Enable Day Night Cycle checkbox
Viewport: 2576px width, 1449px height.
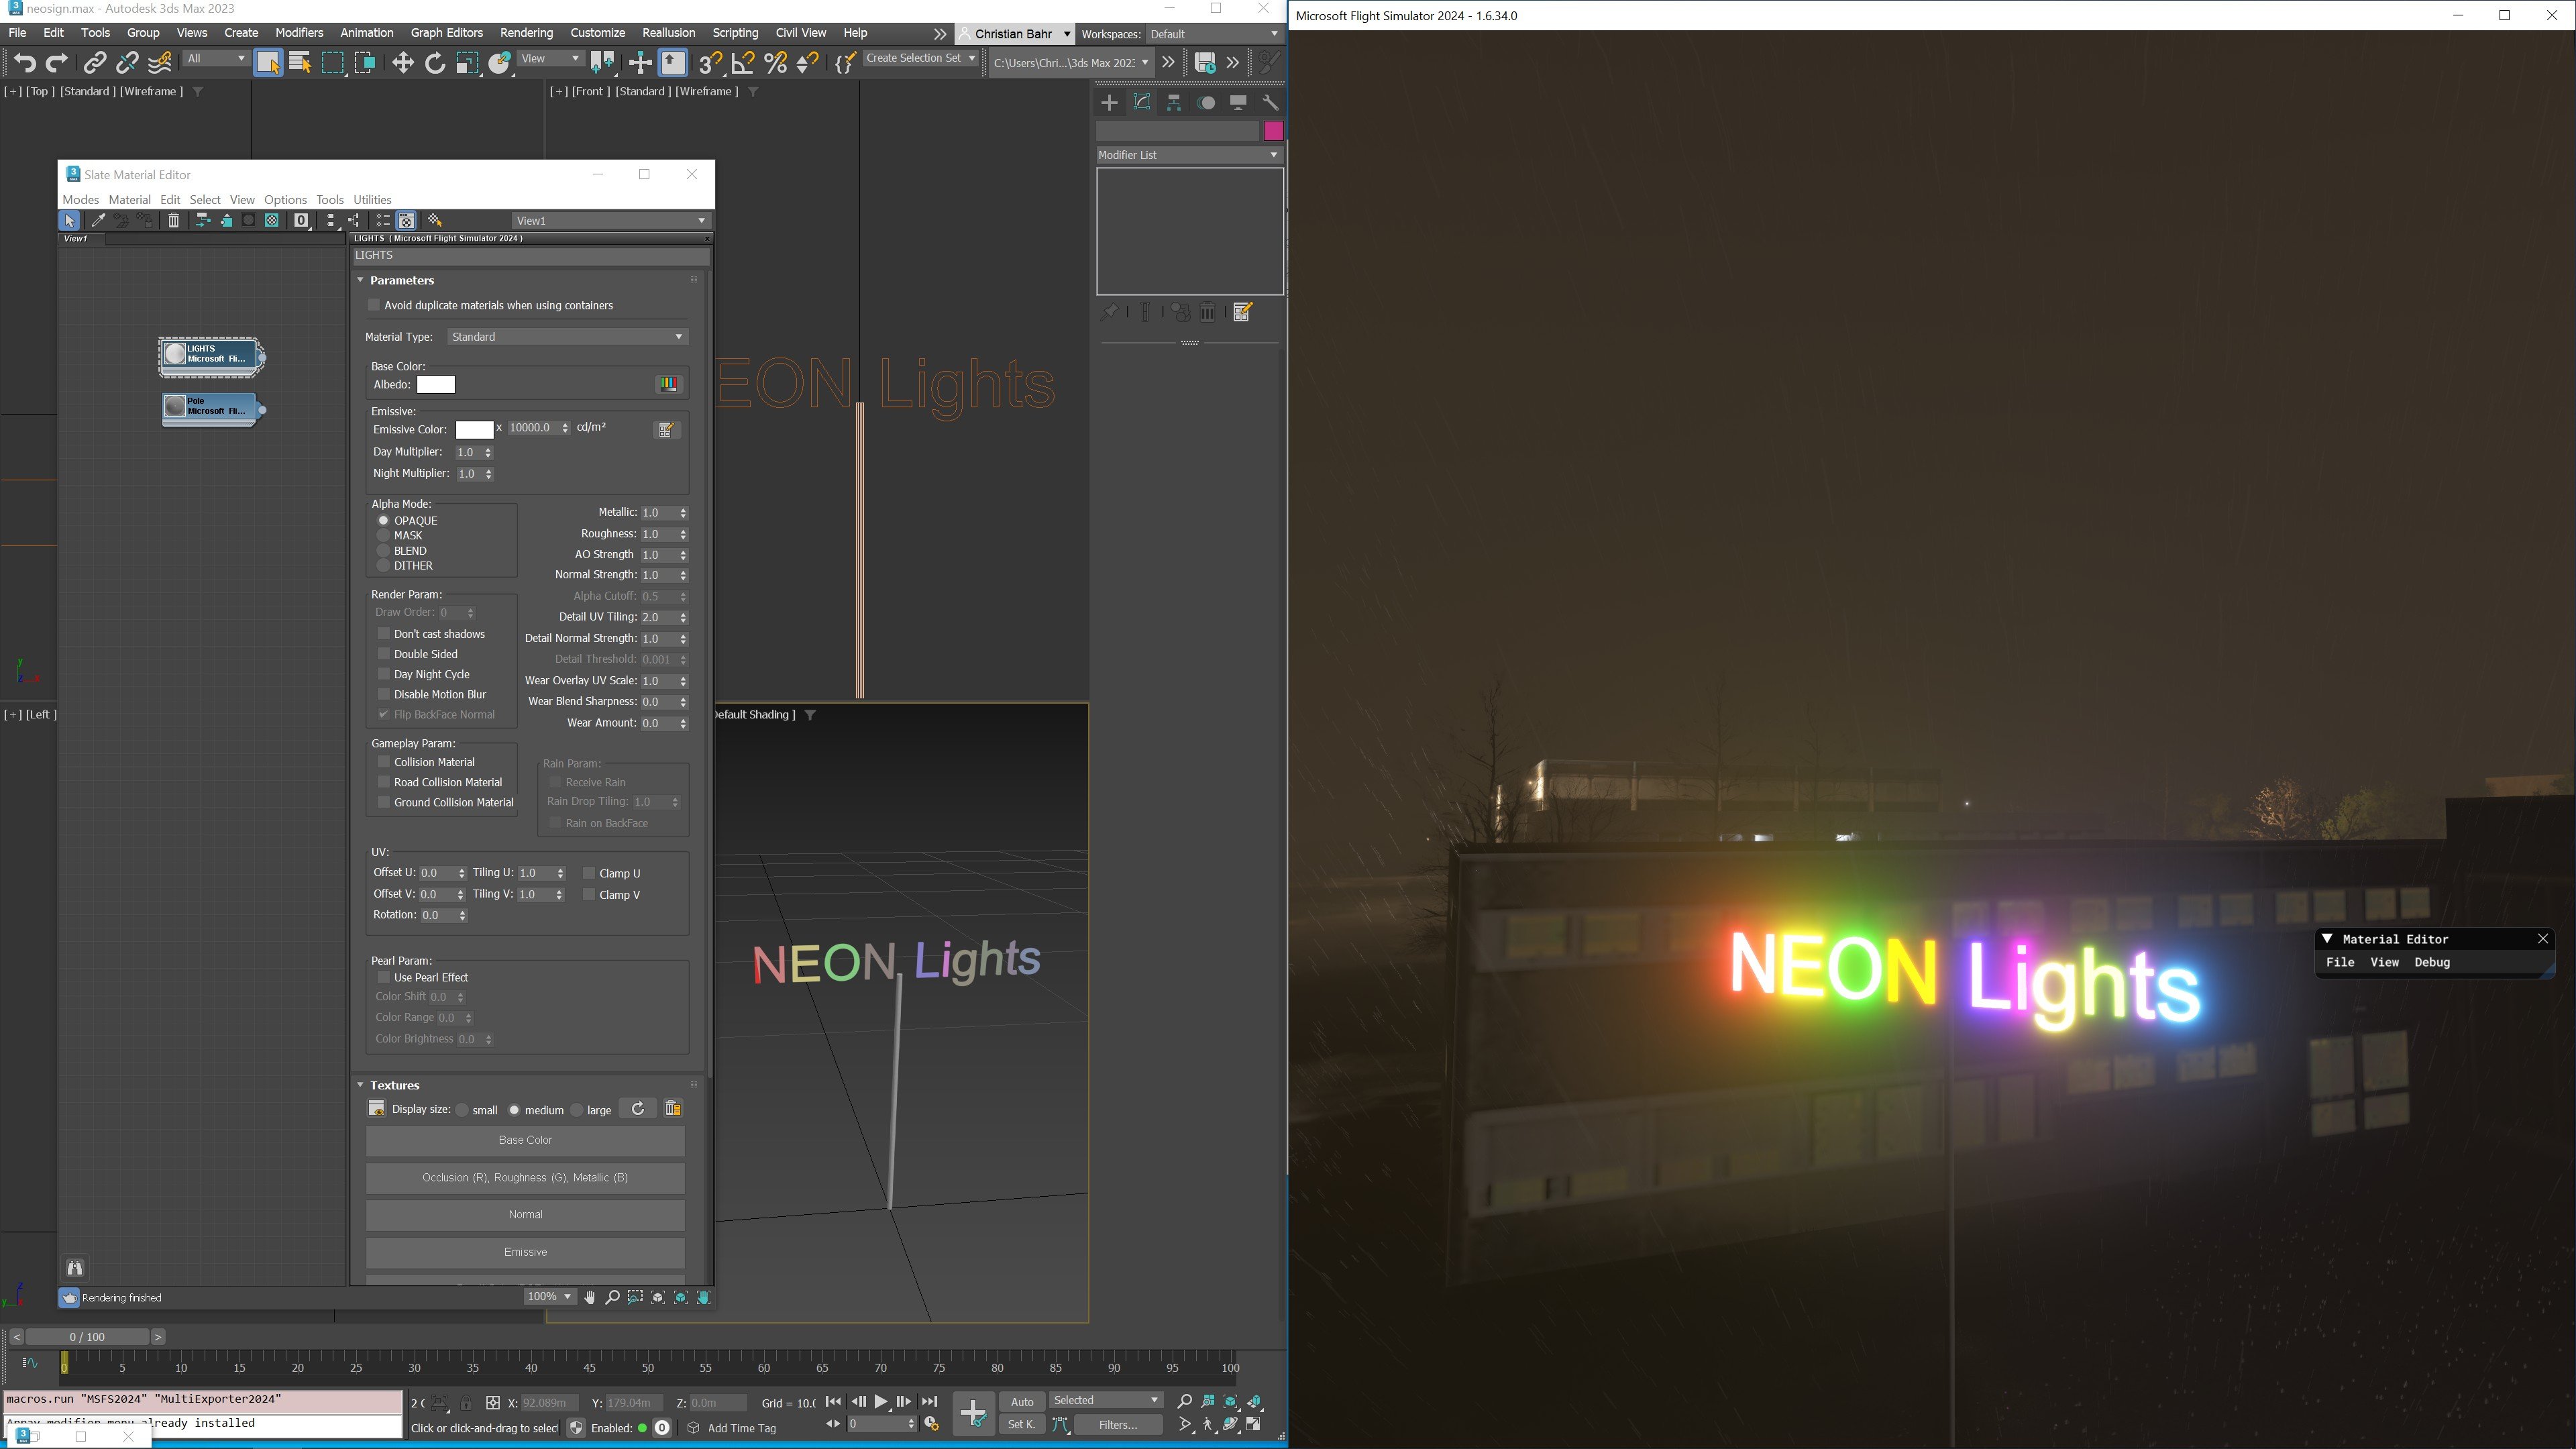click(383, 673)
